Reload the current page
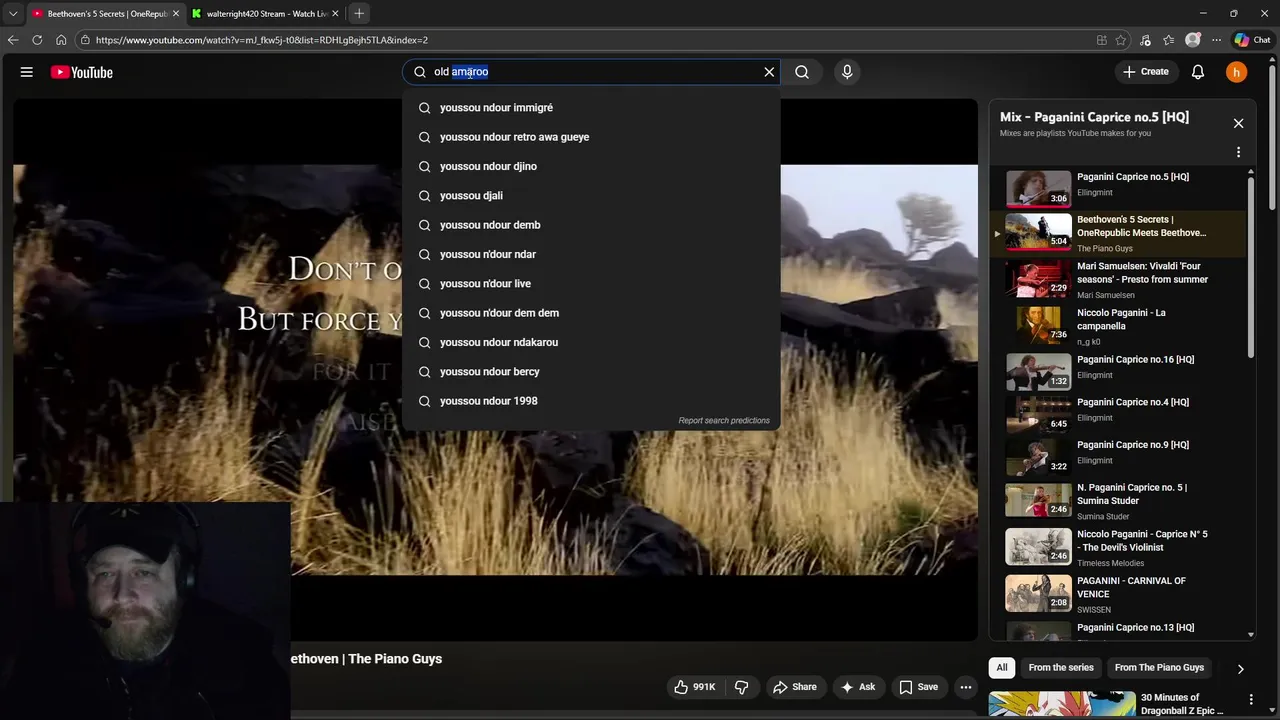The width and height of the screenshot is (1280, 720). [37, 40]
